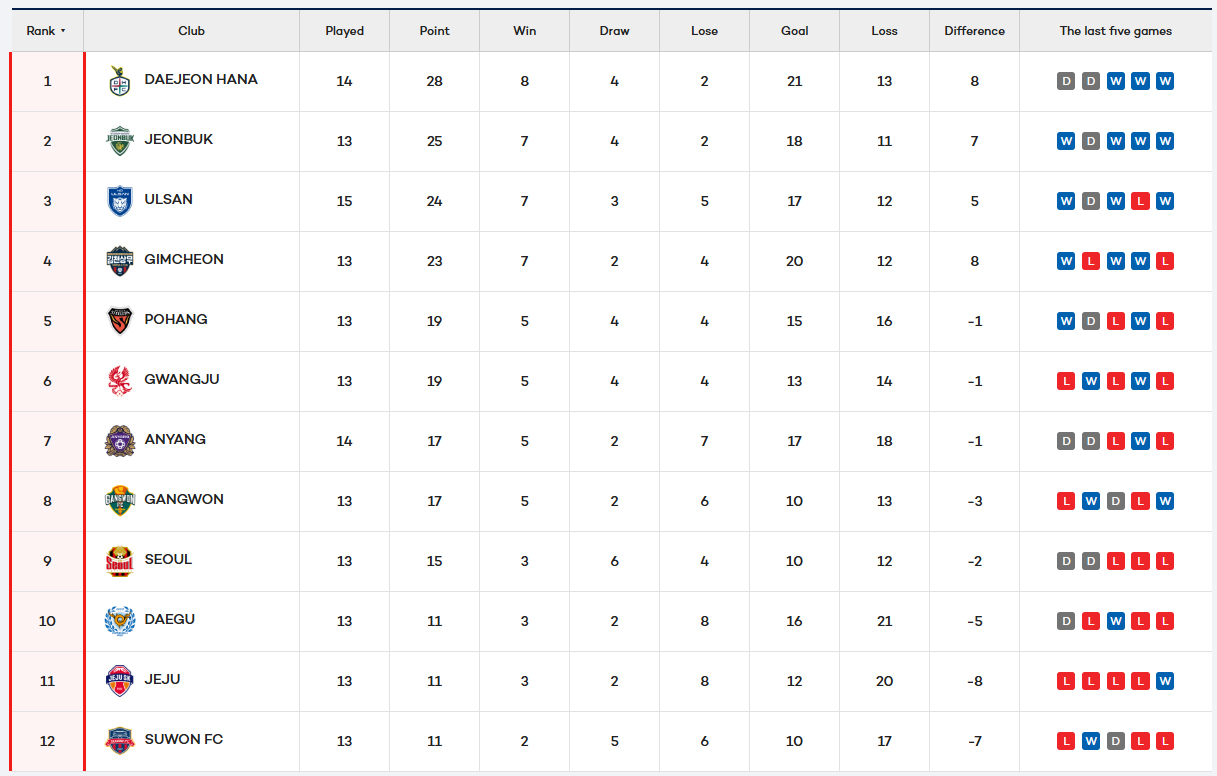Click the Seoul club logo

[x=120, y=561]
